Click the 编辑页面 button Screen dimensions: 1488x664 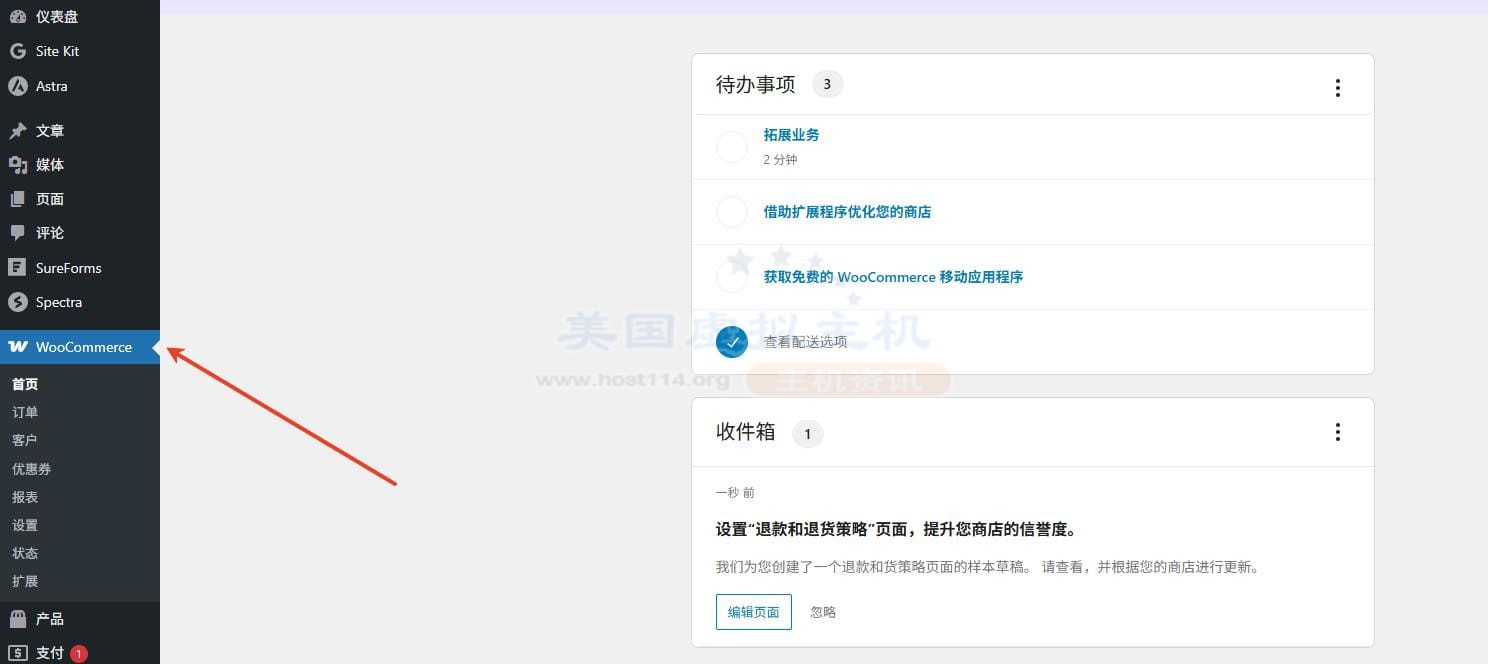[753, 611]
